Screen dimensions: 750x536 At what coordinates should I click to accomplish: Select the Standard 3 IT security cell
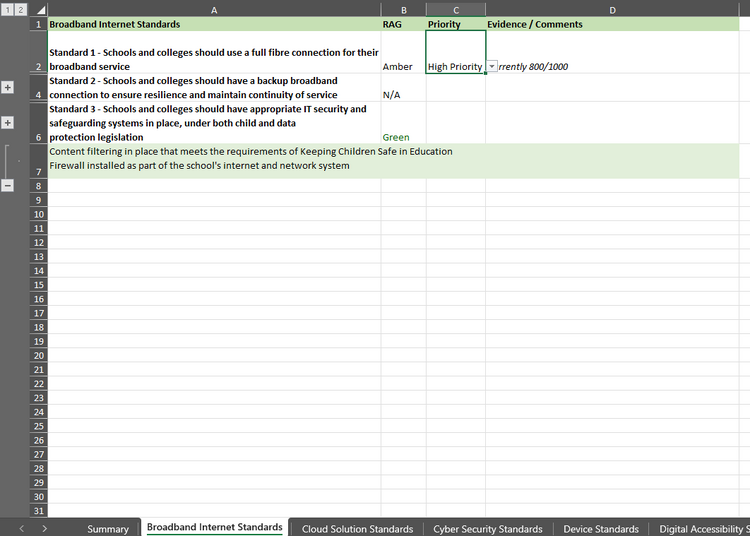point(214,123)
